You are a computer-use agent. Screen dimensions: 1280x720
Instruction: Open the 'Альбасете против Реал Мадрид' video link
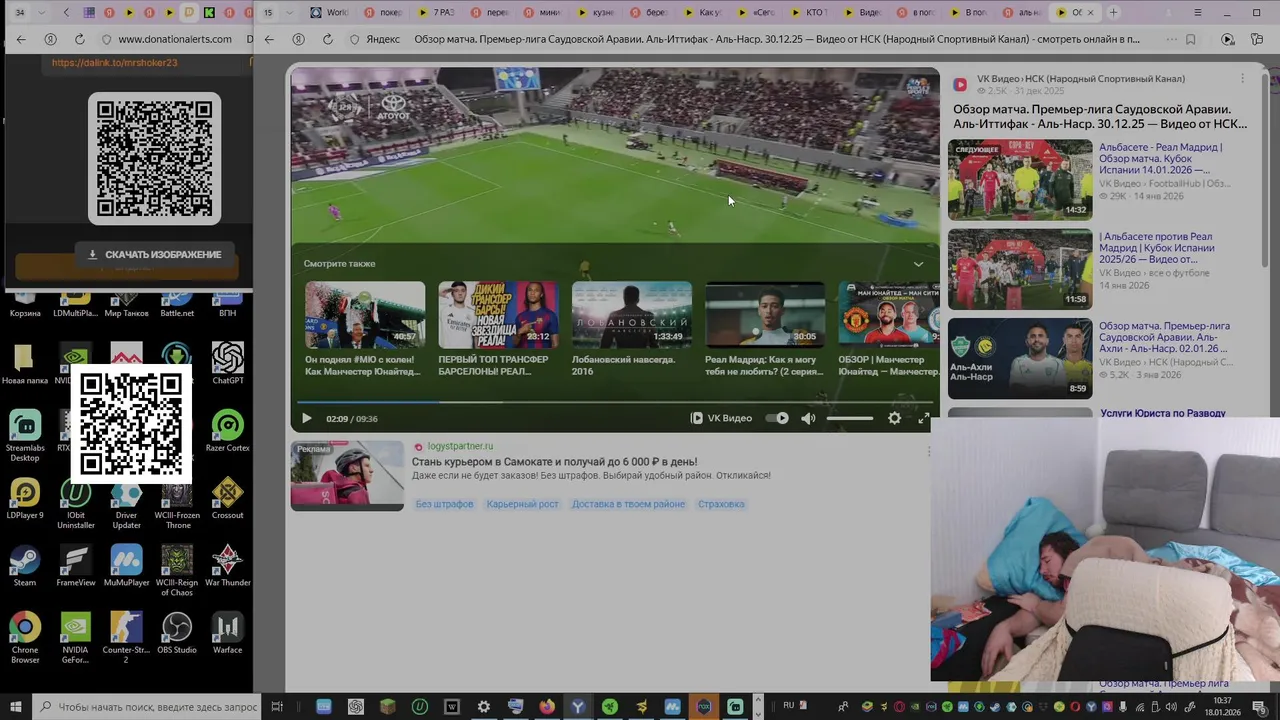click(x=1157, y=247)
